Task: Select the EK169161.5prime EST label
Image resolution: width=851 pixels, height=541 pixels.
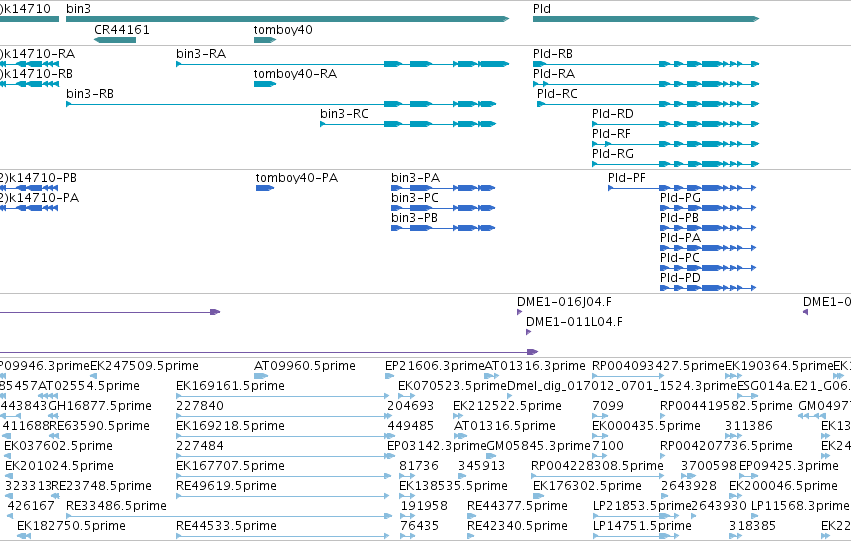Action: [230, 386]
